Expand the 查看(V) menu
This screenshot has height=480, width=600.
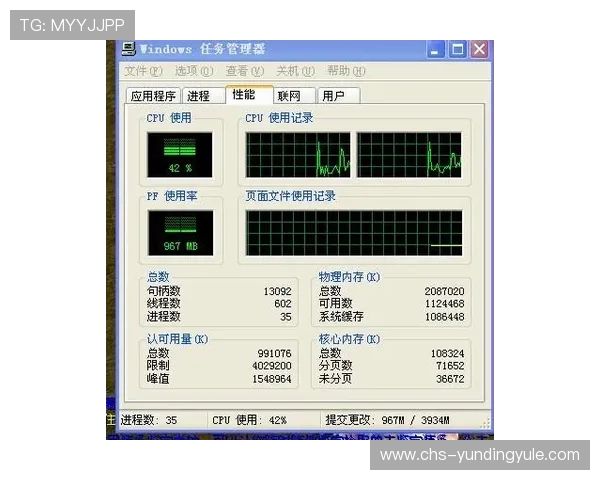[x=244, y=71]
